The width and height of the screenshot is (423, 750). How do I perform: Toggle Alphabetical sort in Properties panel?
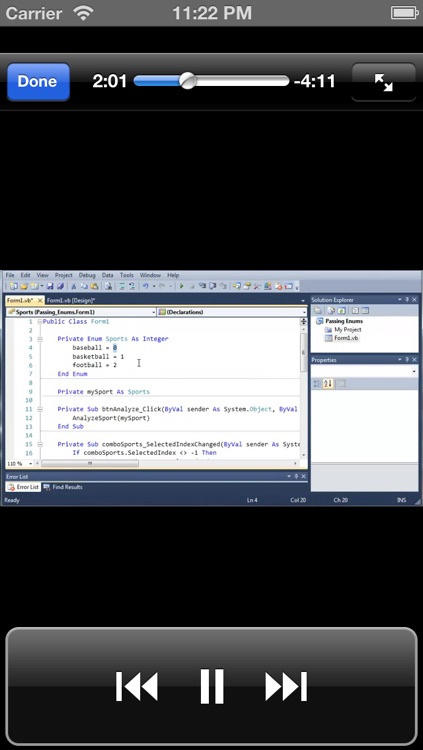(328, 384)
